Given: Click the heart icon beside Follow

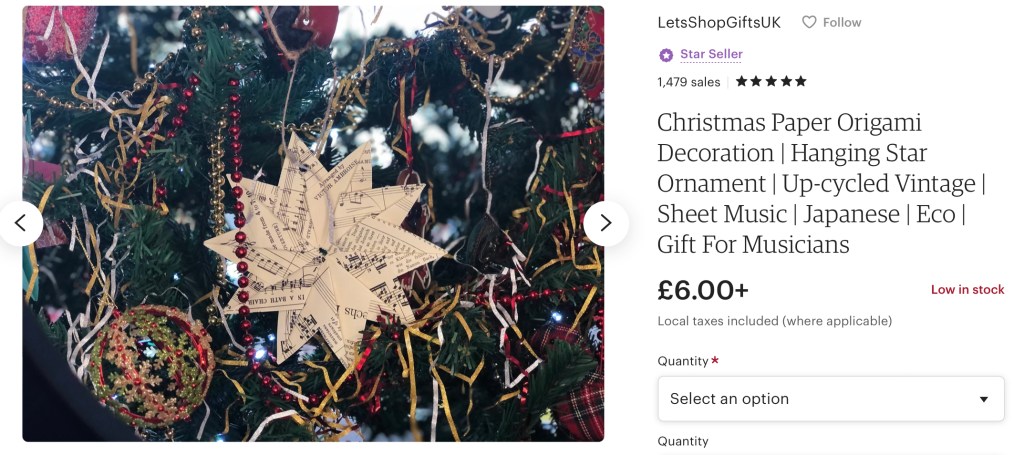Looking at the screenshot, I should click(x=809, y=22).
